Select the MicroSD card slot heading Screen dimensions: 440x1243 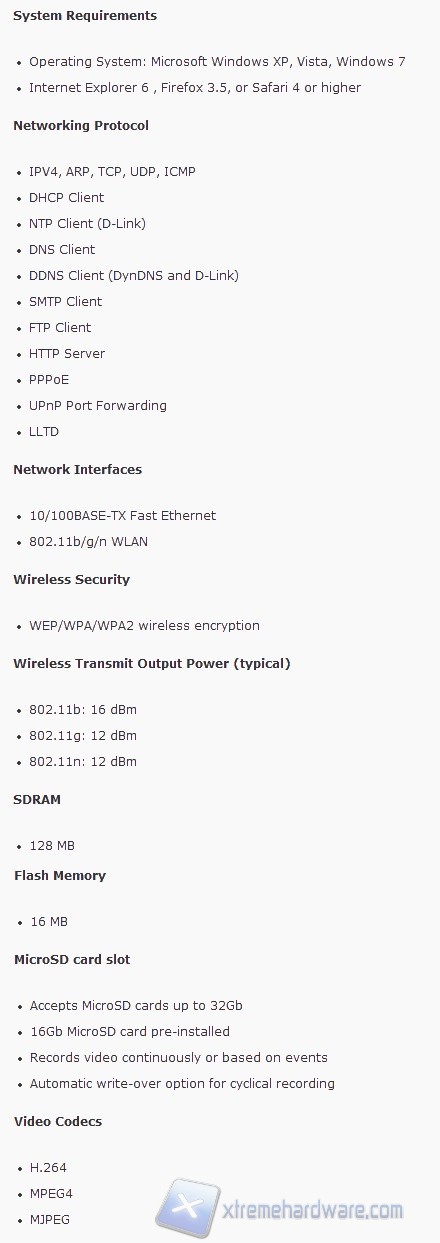72,960
